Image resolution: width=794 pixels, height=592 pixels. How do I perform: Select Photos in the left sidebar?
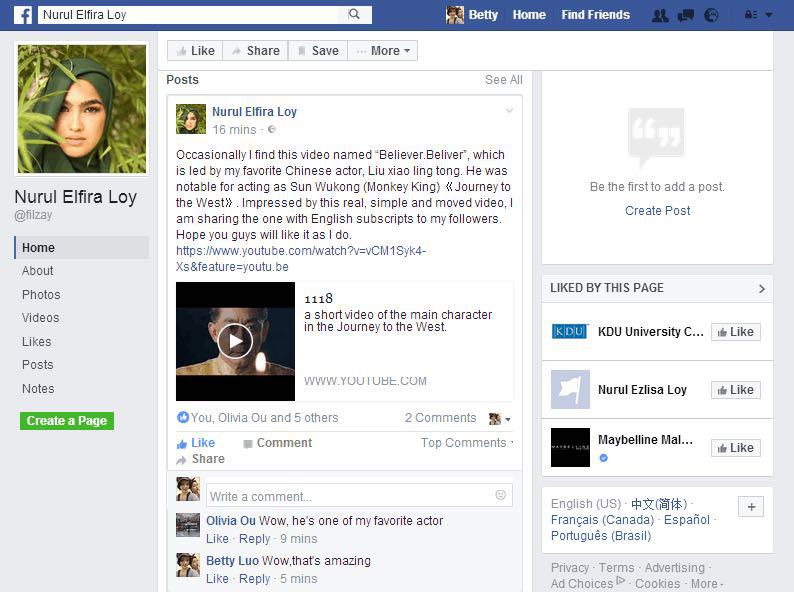tap(41, 295)
